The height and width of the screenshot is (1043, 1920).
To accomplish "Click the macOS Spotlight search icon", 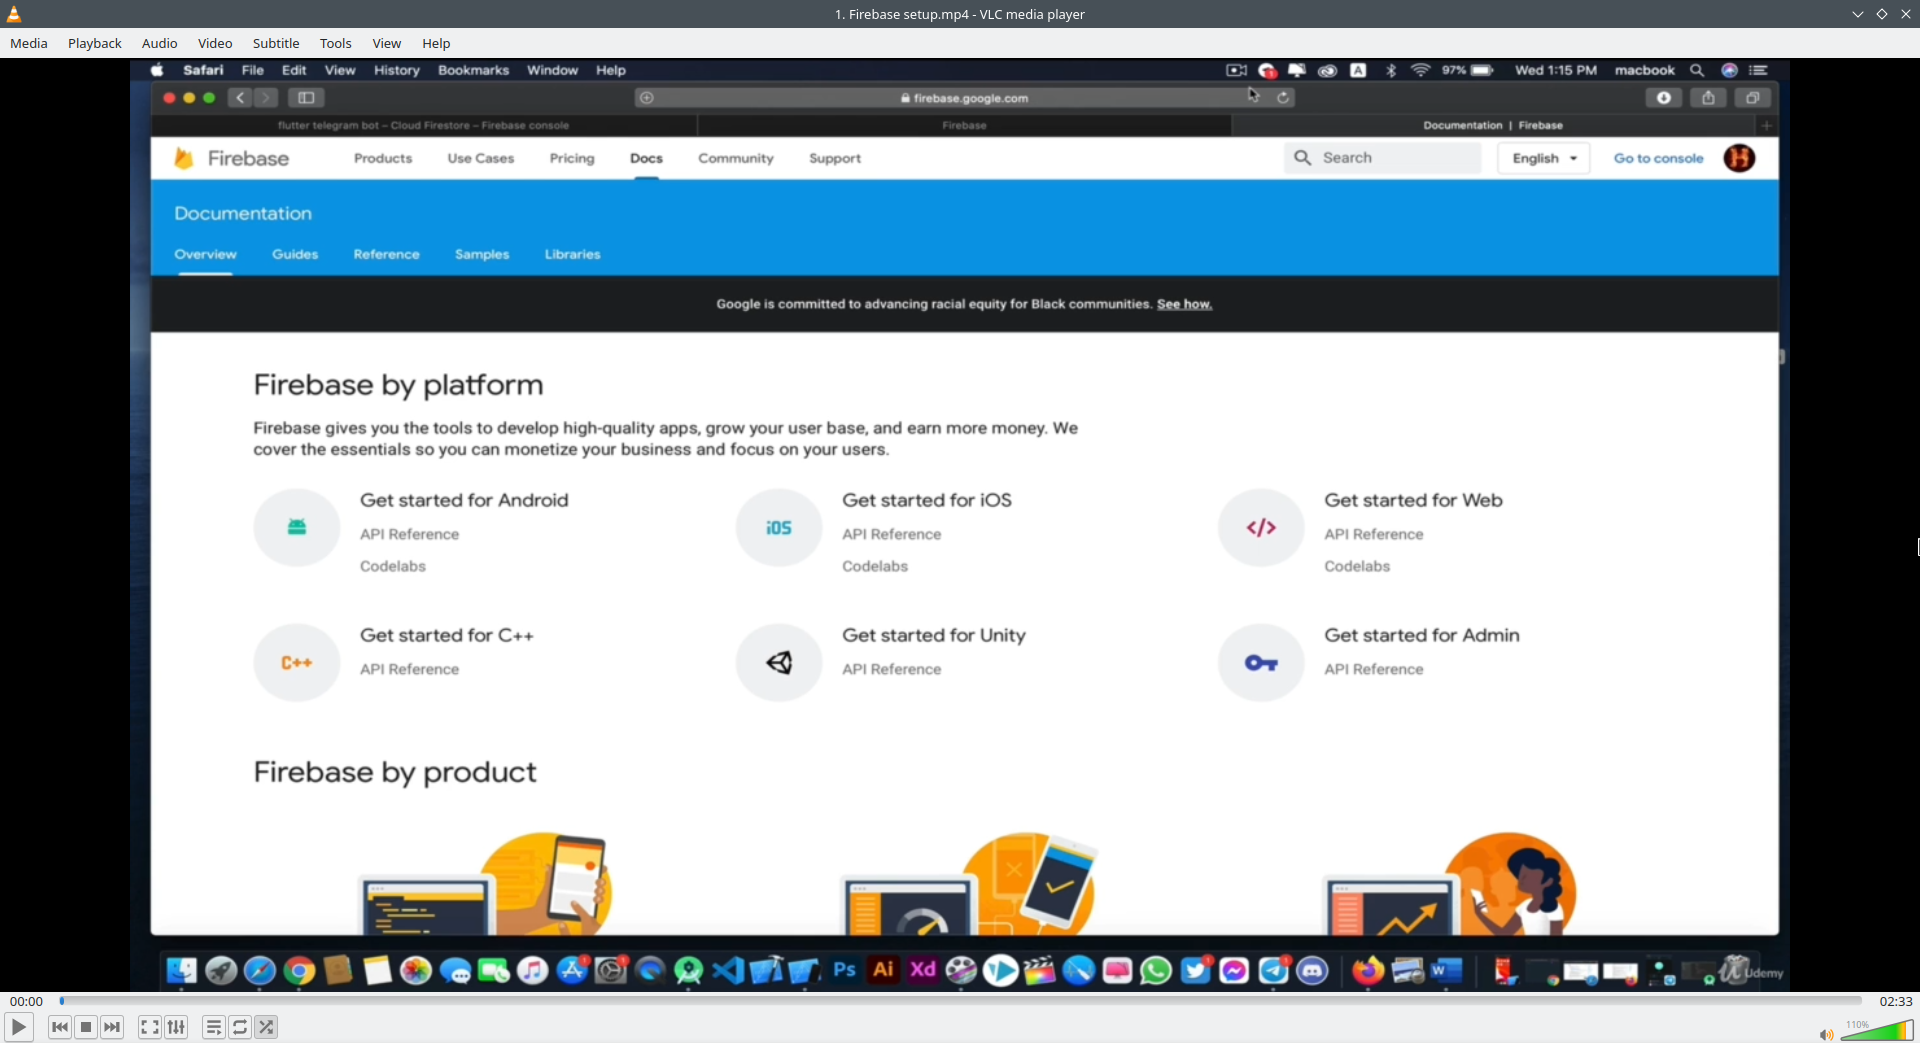I will (1697, 70).
